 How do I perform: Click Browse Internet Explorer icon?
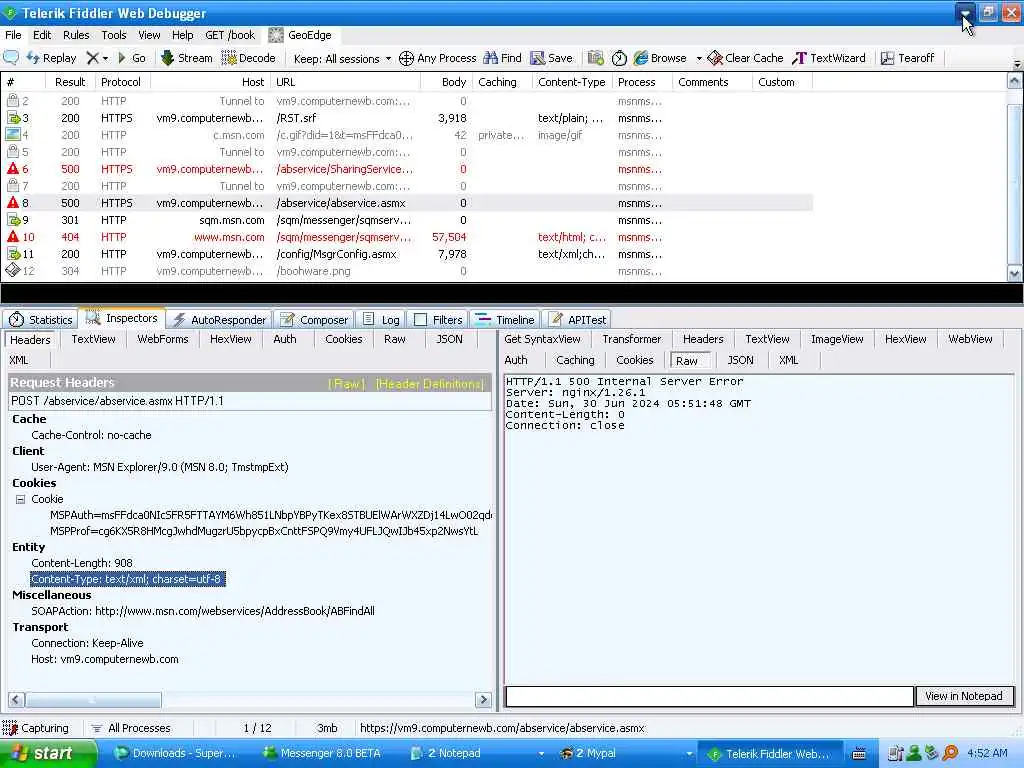pos(641,58)
